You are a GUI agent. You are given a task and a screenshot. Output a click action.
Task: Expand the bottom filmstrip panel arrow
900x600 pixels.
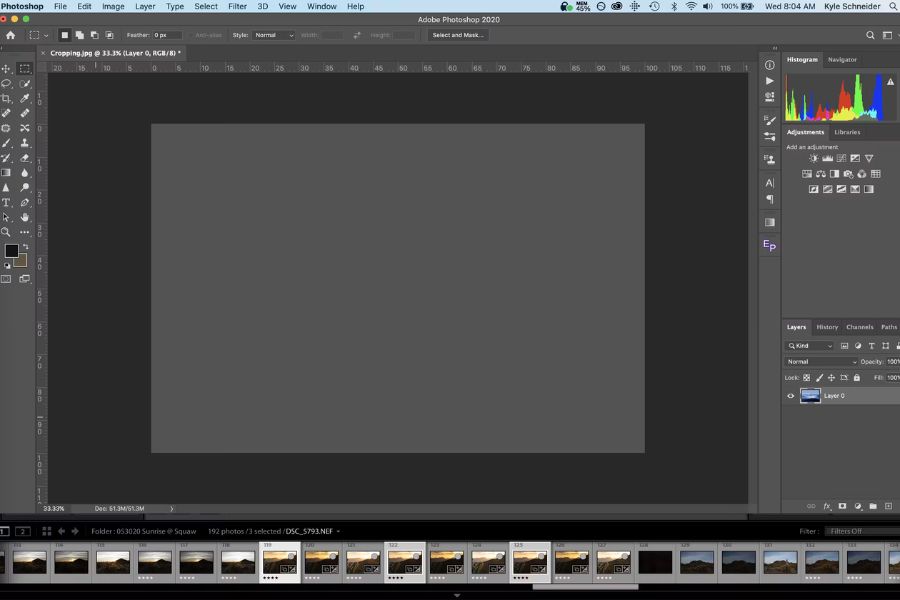457,595
